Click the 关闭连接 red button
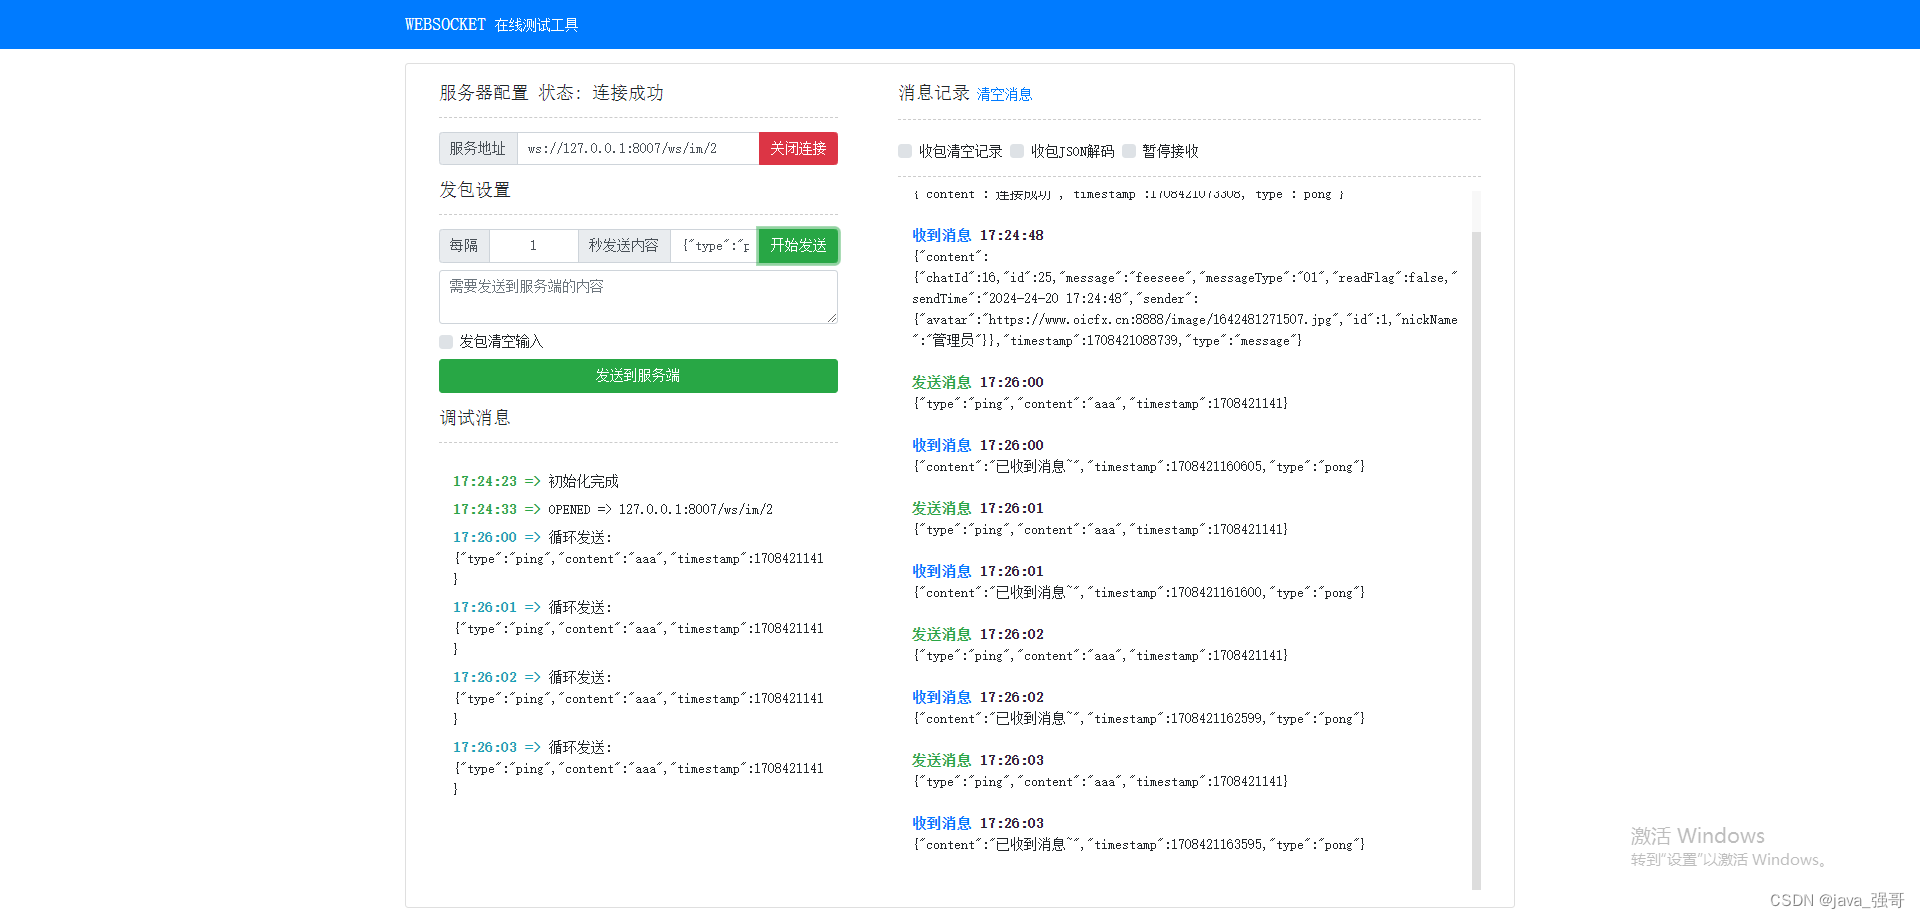This screenshot has width=1920, height=919. [798, 148]
